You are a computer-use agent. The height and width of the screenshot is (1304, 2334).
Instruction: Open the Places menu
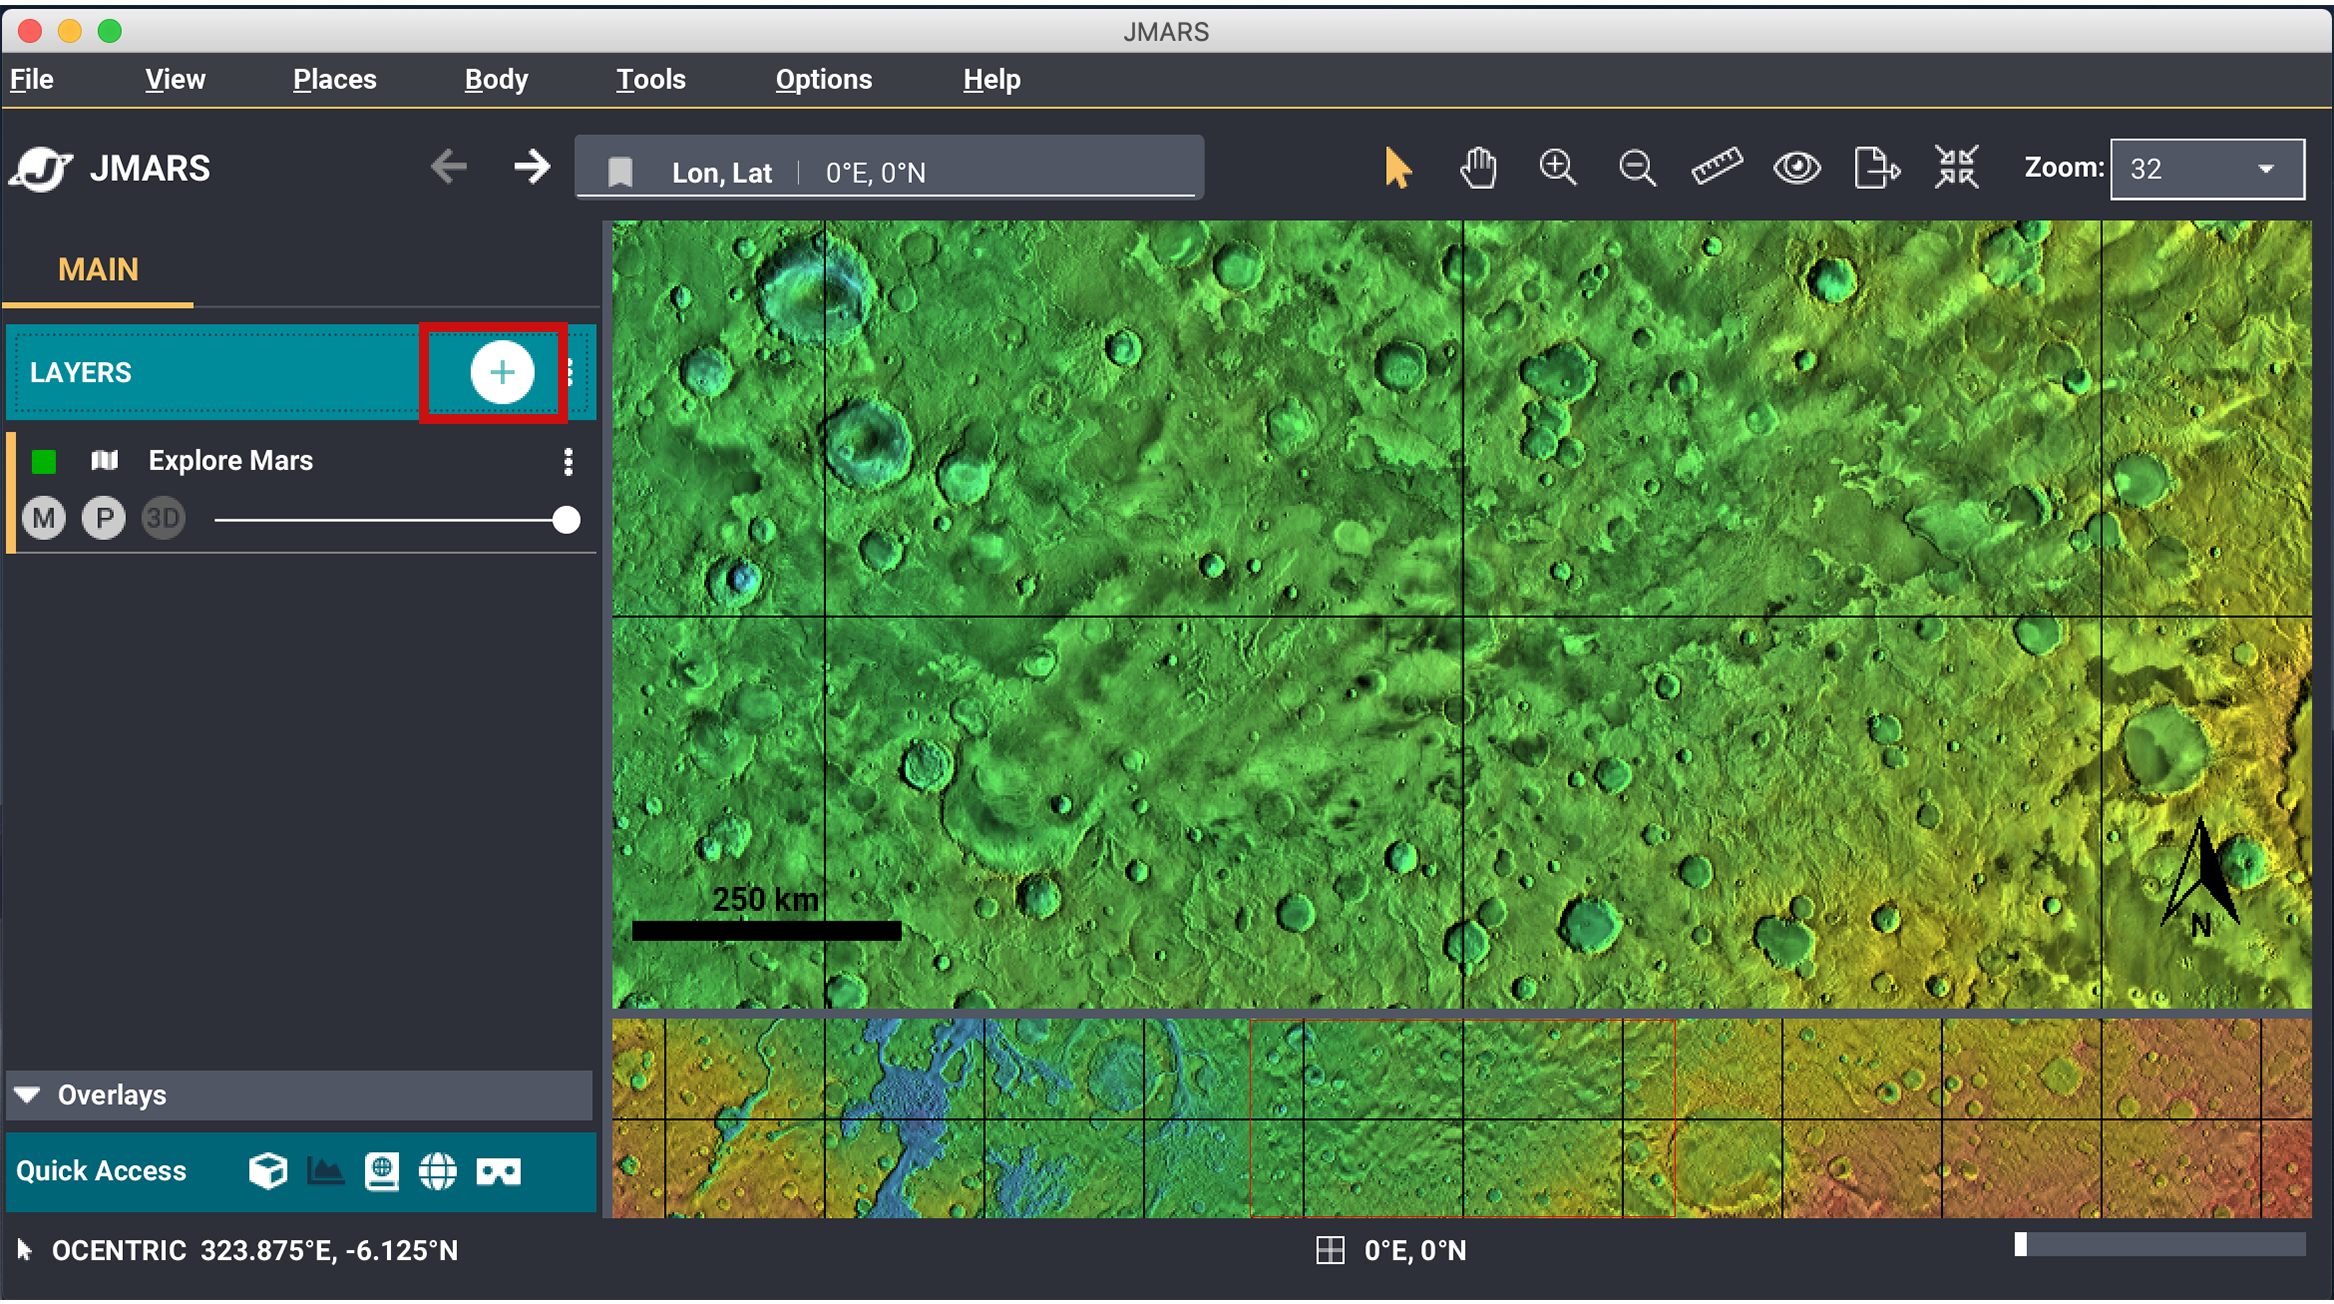pos(335,80)
